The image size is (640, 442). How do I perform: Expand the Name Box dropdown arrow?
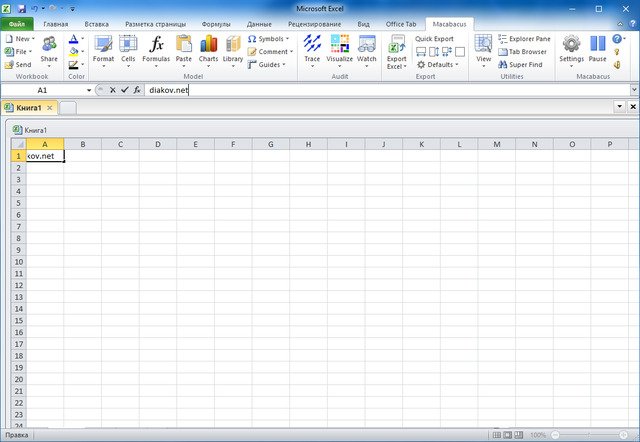89,90
